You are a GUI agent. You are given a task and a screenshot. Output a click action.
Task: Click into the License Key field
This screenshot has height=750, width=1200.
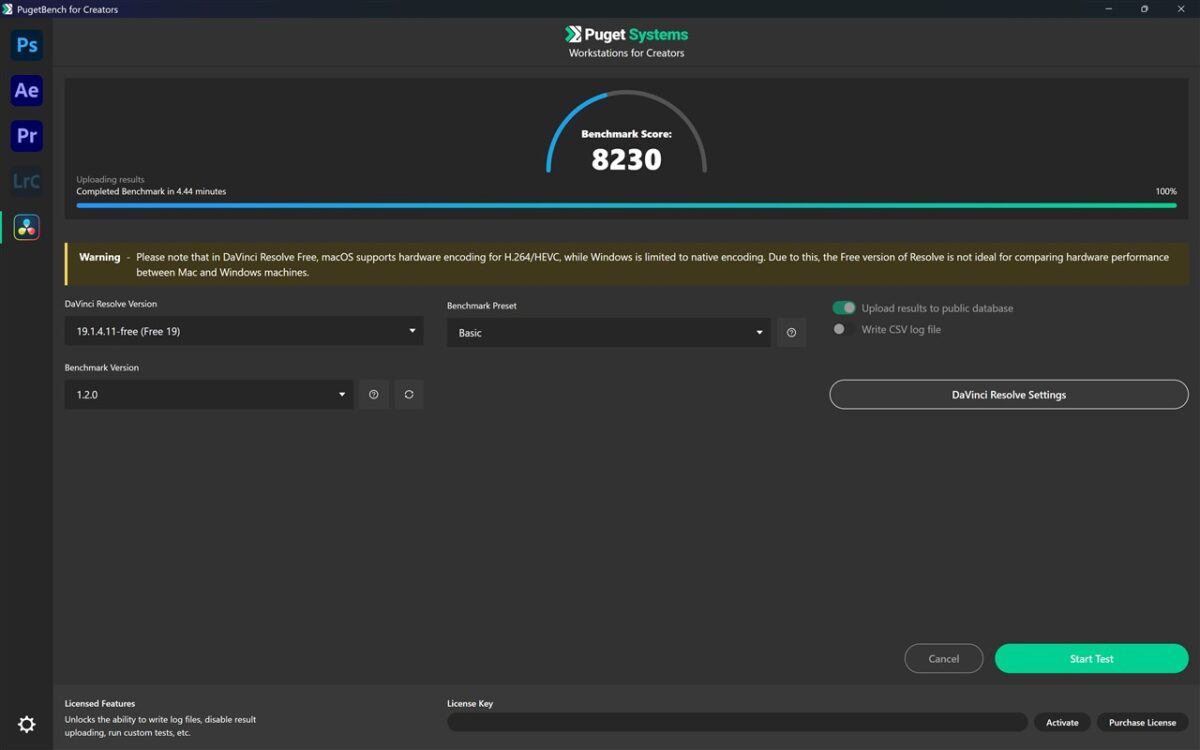736,722
